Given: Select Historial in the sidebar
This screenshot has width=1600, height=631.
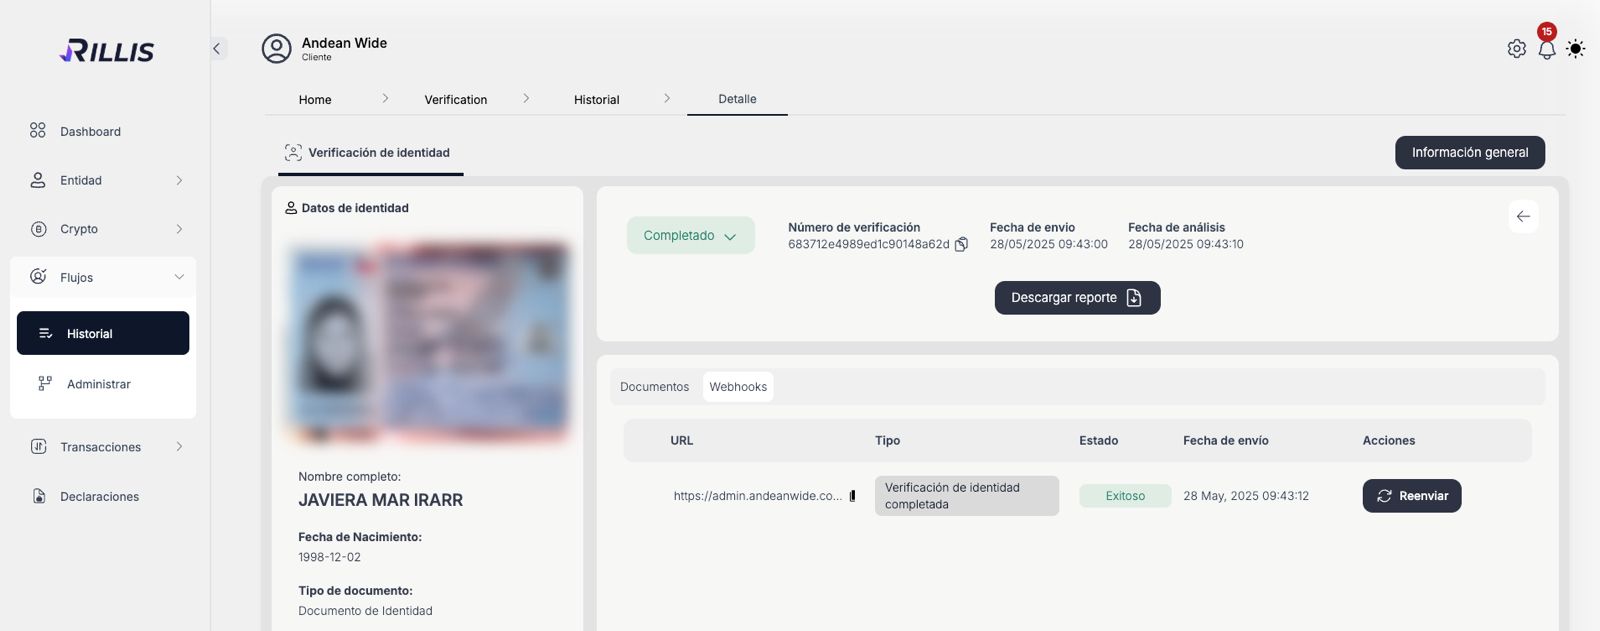Looking at the screenshot, I should pyautogui.click(x=103, y=333).
